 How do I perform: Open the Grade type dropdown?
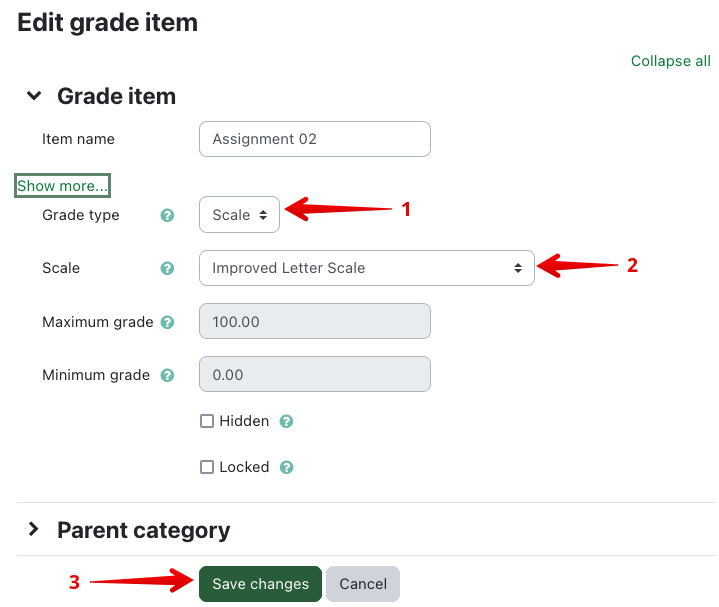[240, 215]
